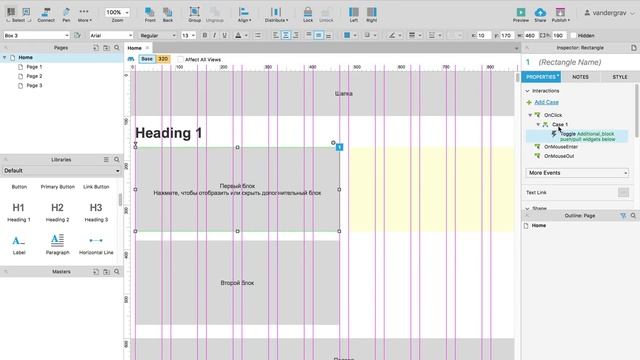640x360 pixels.
Task: Align text center
Action: click(286, 36)
